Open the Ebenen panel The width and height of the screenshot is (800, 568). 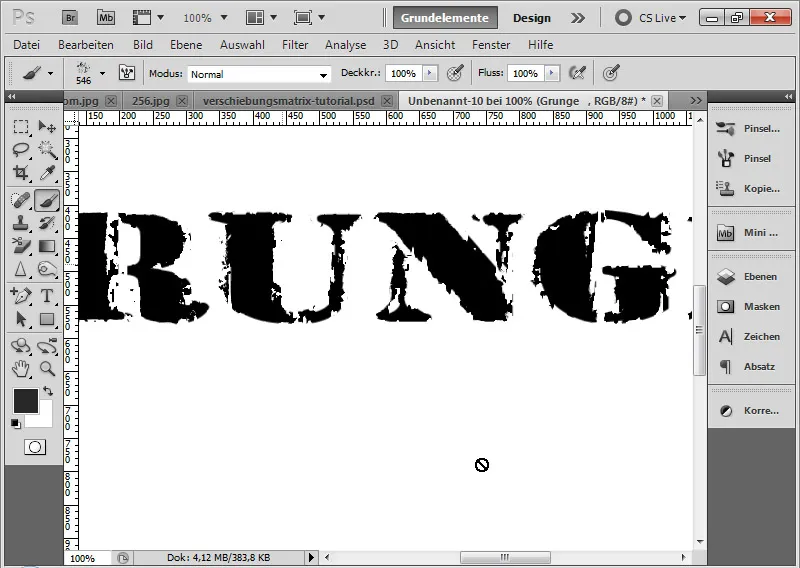click(x=751, y=277)
